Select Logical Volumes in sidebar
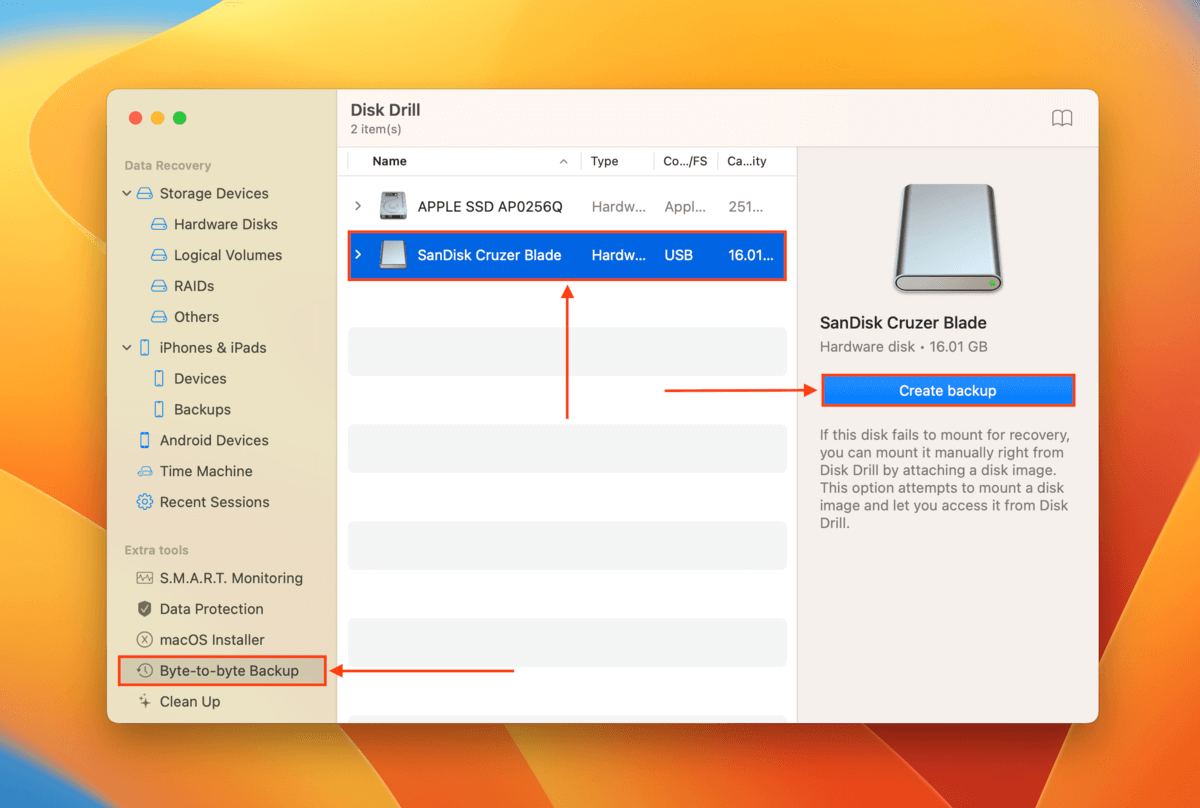This screenshot has width=1200, height=808. click(228, 255)
